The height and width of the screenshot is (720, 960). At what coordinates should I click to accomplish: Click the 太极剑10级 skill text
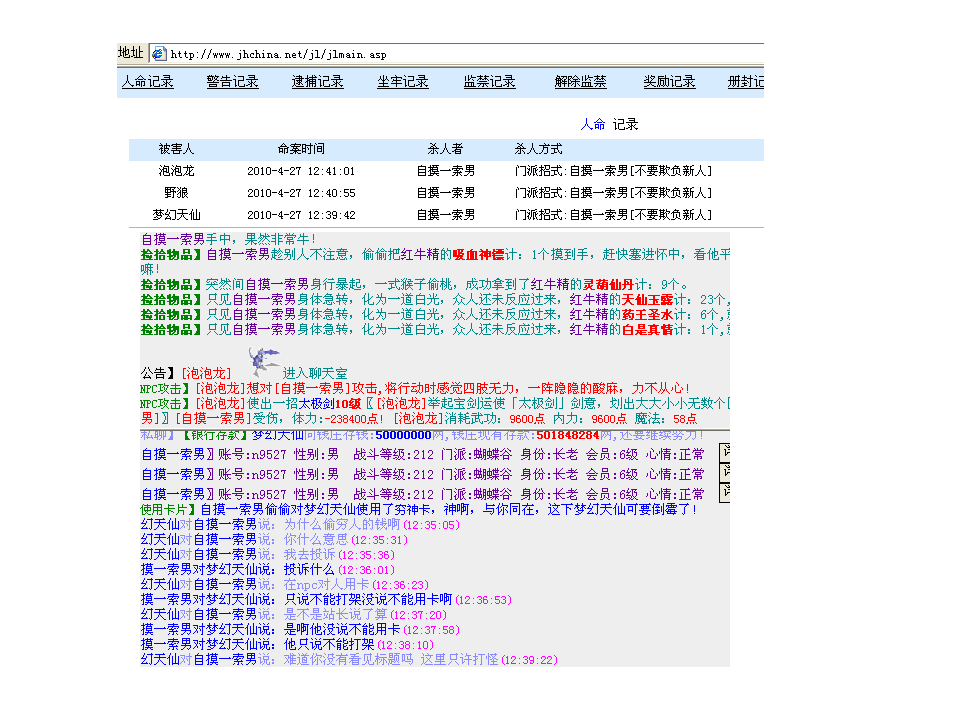click(x=329, y=404)
